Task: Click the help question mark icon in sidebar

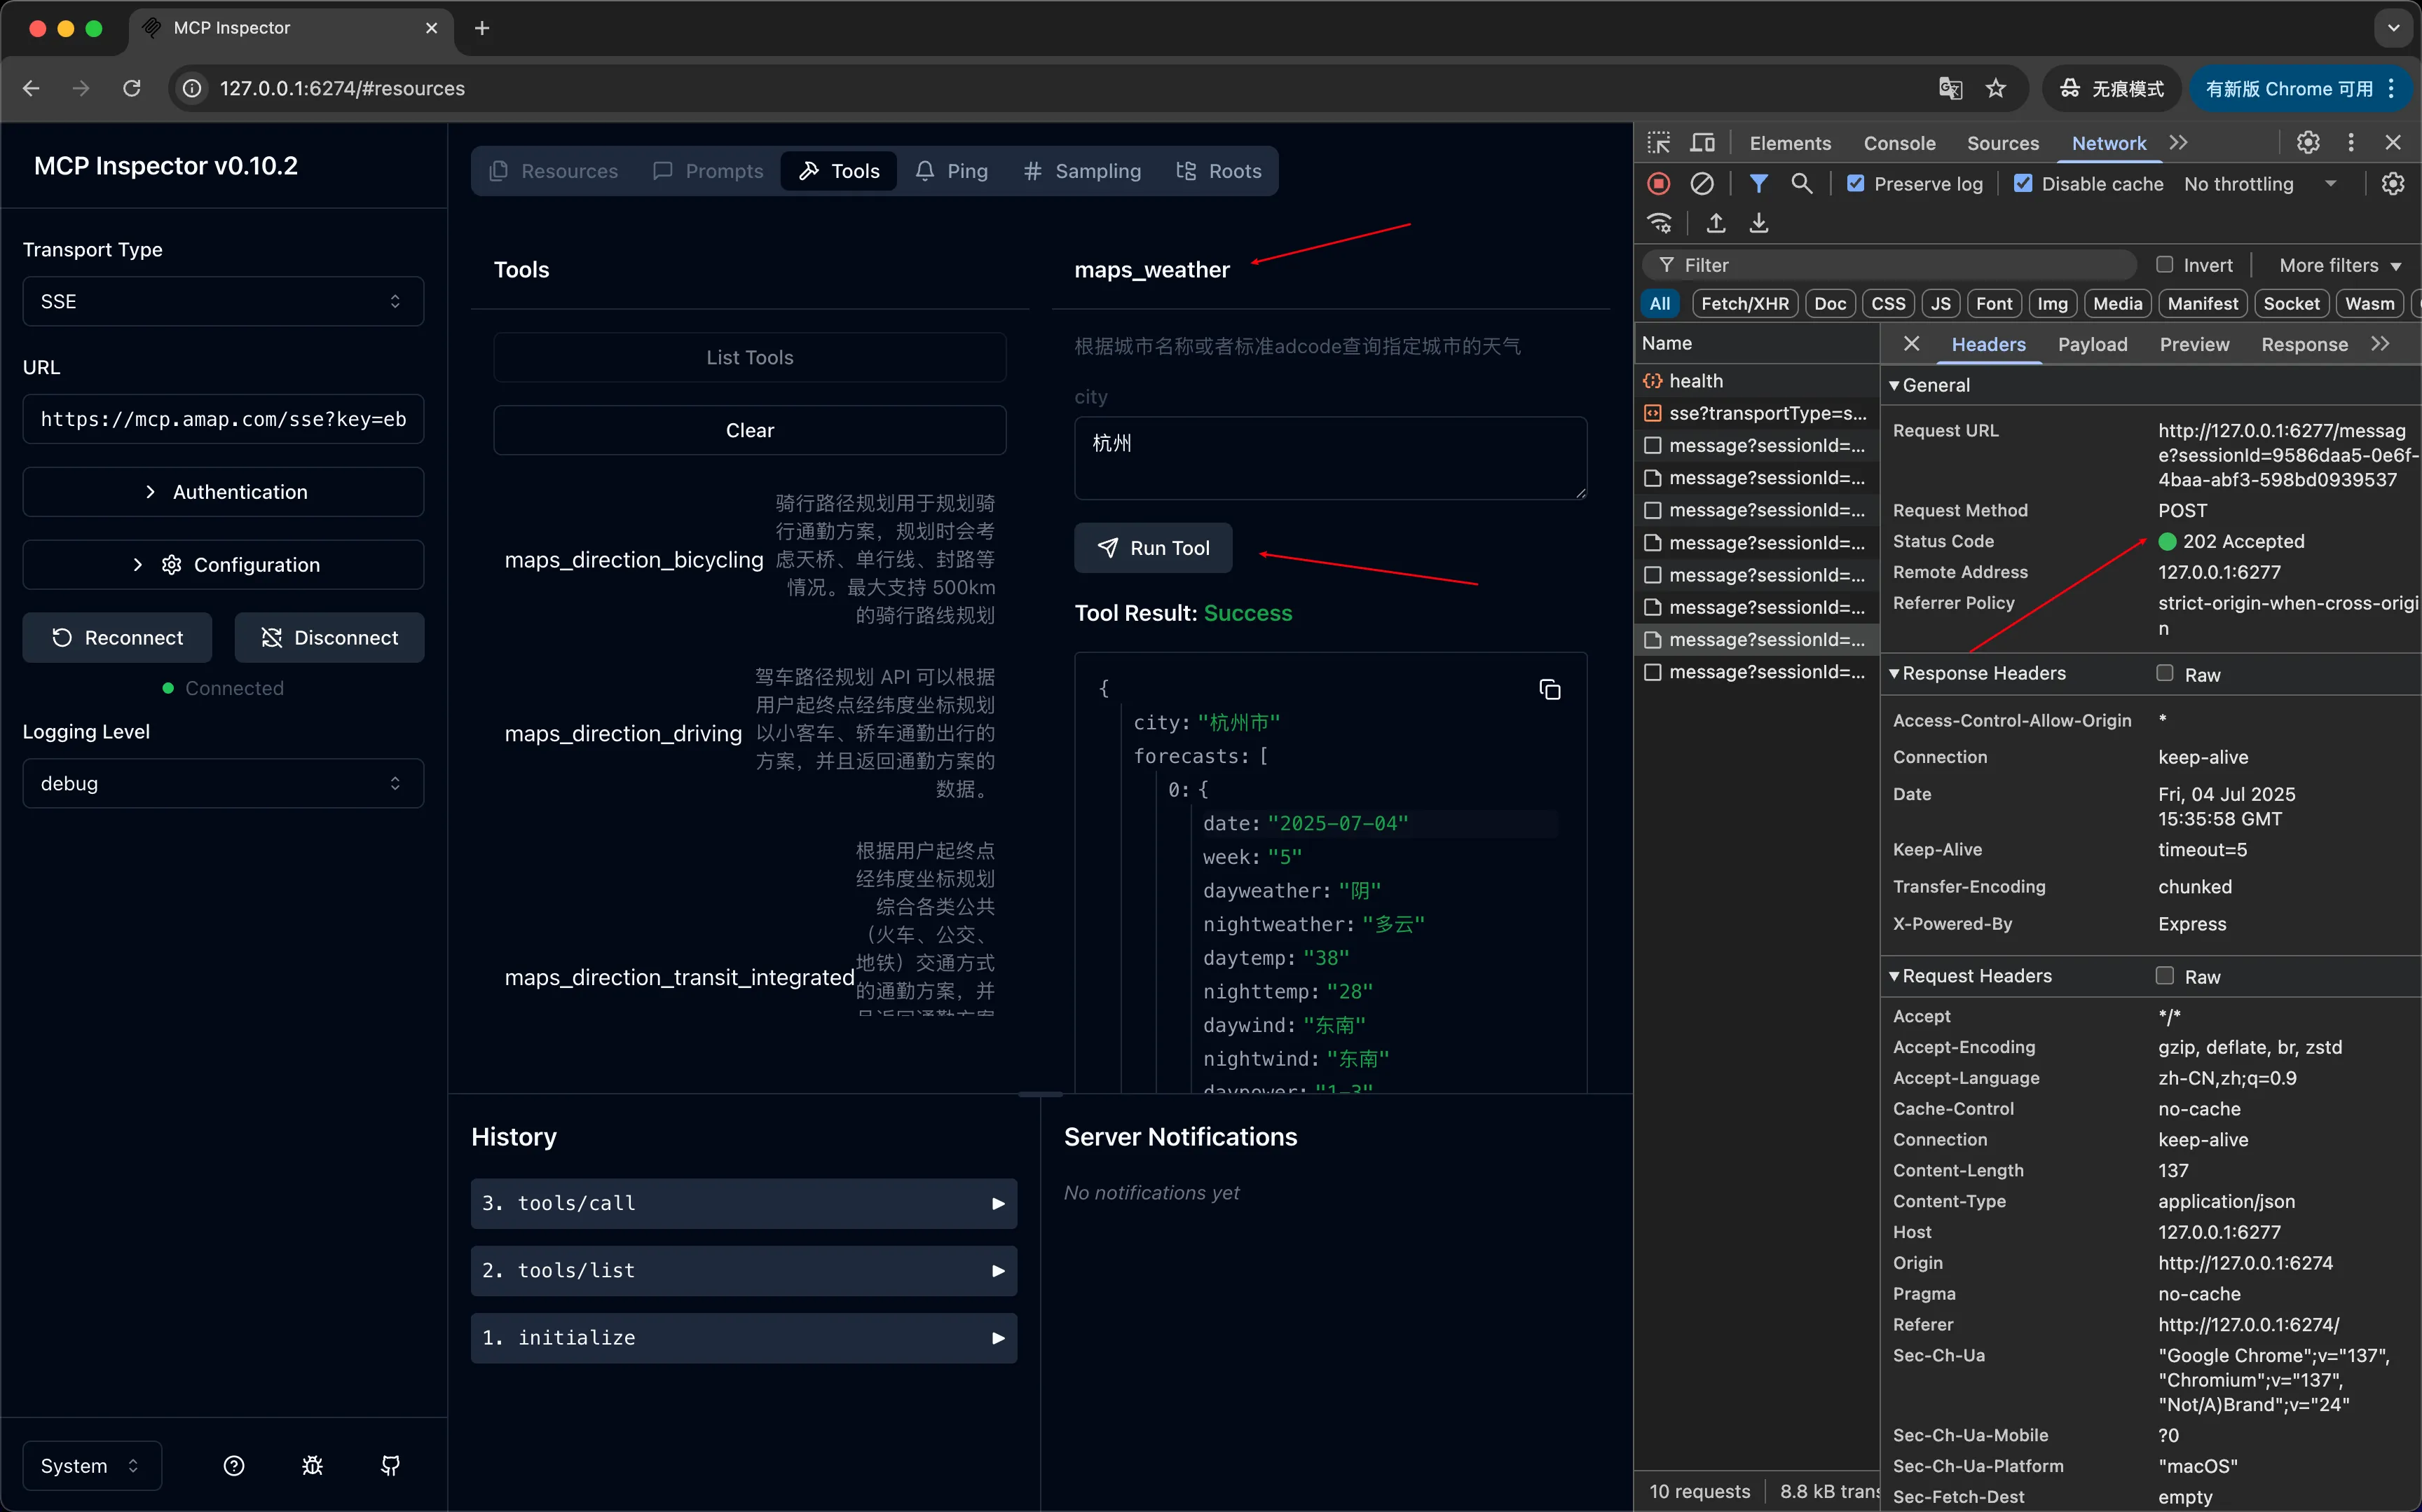Action: (x=234, y=1466)
